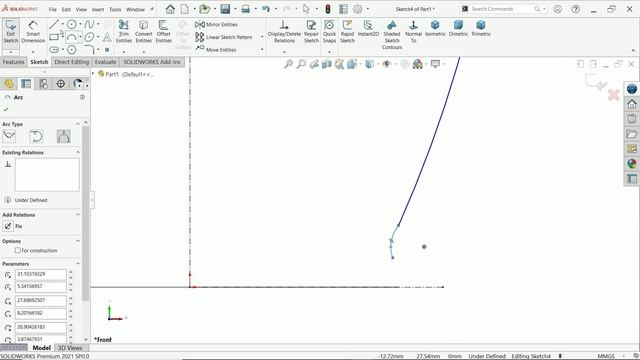The width and height of the screenshot is (640, 360).
Task: Click the parameter field showing 27.69692507
Action: 40,300
